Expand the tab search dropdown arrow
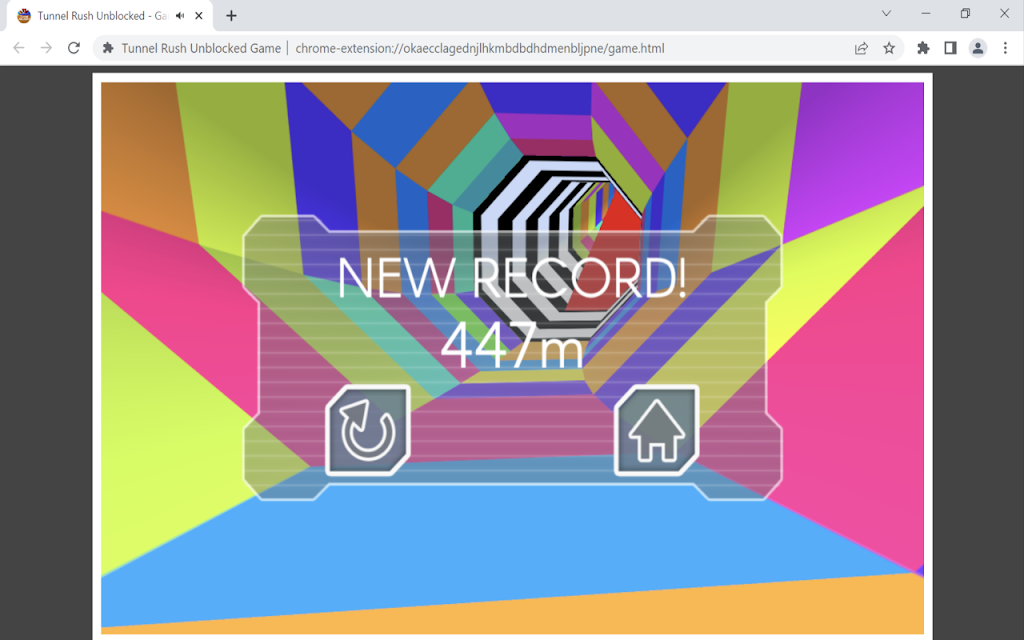The image size is (1024, 640). coord(886,13)
